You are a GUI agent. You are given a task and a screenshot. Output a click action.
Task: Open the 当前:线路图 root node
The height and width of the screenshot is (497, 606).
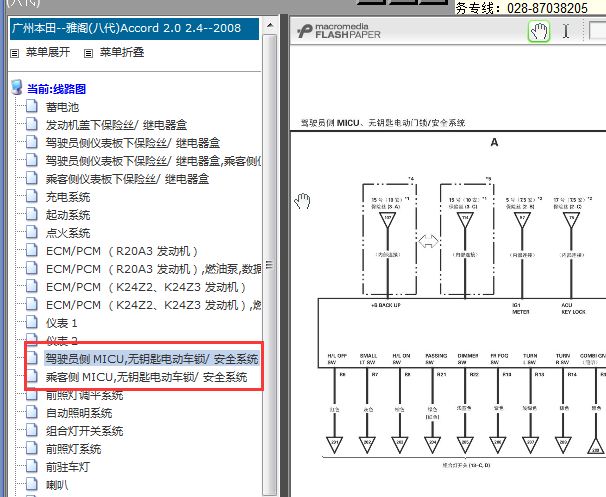[x=56, y=89]
